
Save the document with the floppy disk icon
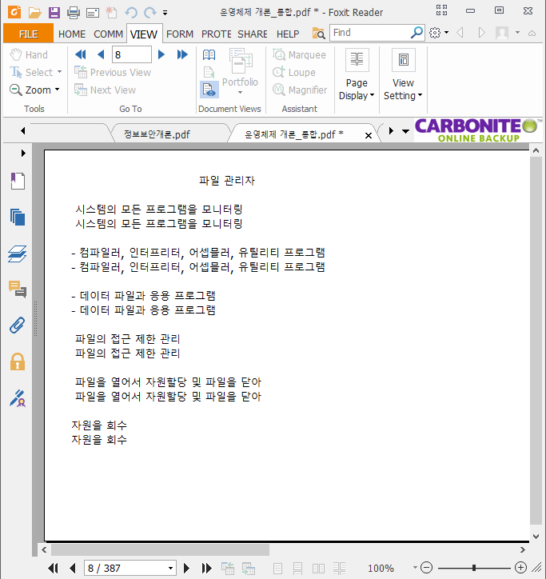click(x=54, y=13)
